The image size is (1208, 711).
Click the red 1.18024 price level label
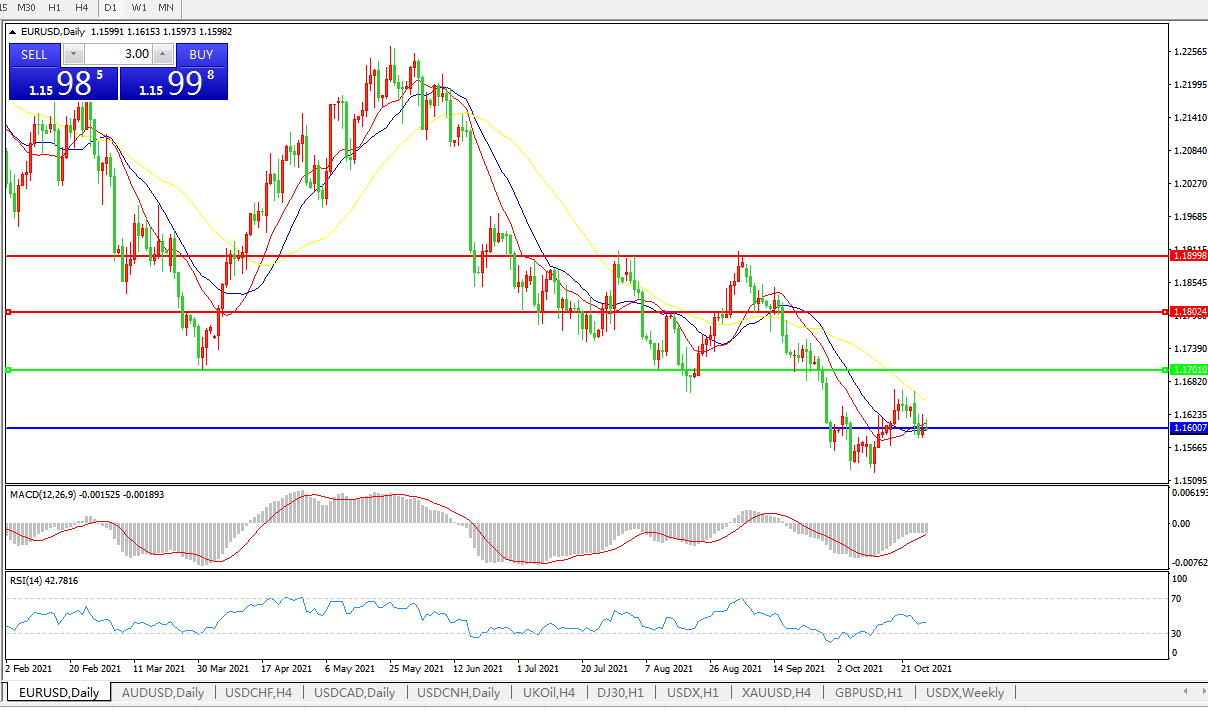[1189, 312]
